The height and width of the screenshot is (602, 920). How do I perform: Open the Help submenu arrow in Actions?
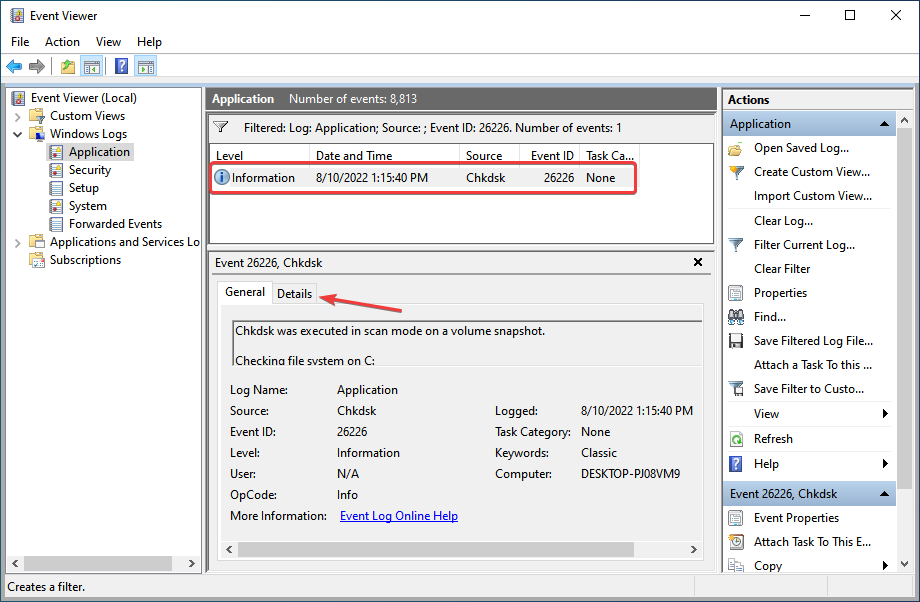[885, 464]
